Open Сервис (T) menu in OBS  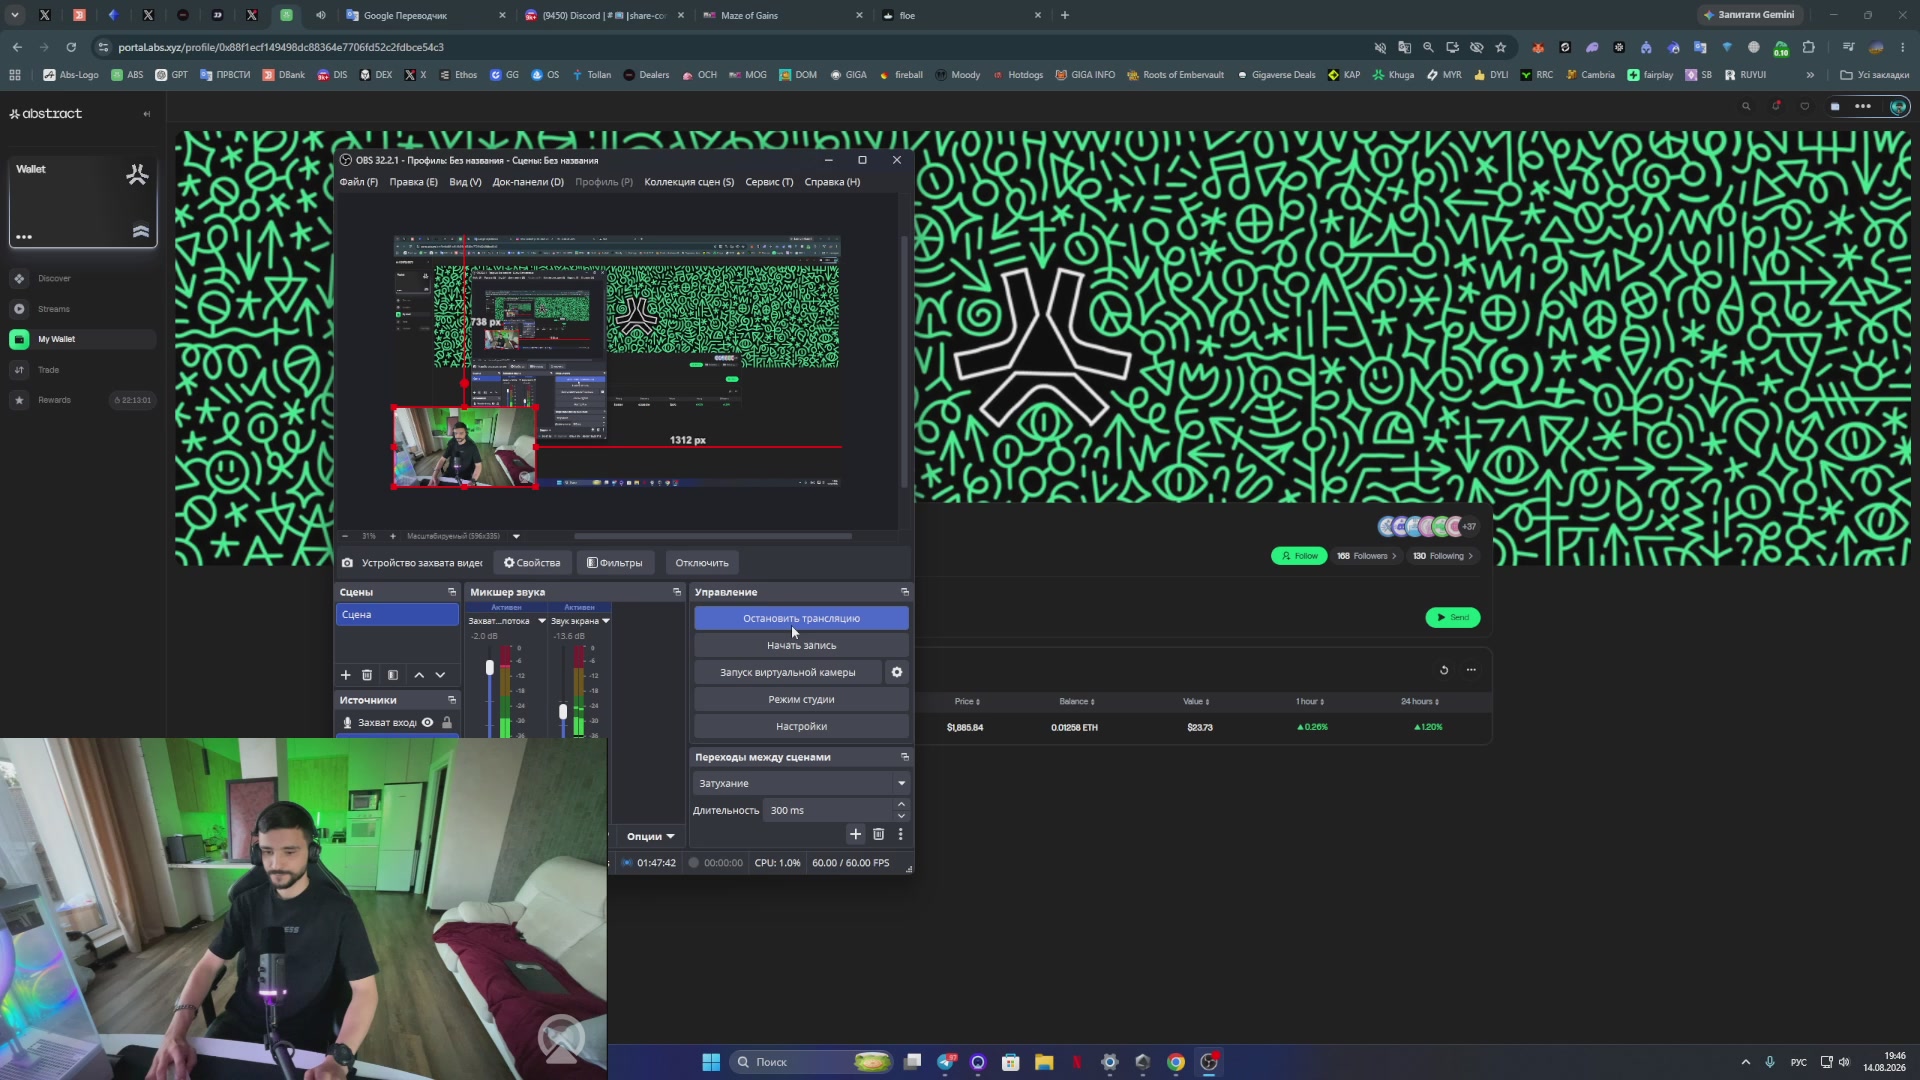click(x=769, y=182)
